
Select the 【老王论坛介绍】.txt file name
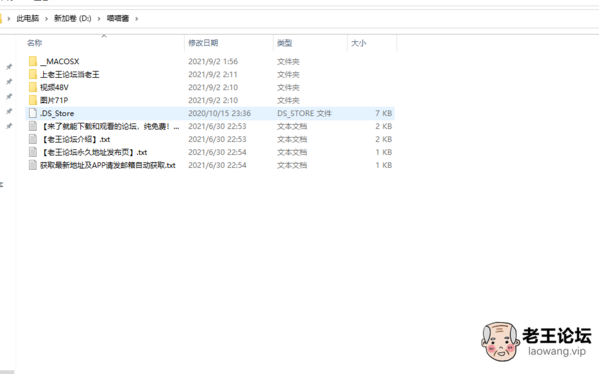(75, 139)
